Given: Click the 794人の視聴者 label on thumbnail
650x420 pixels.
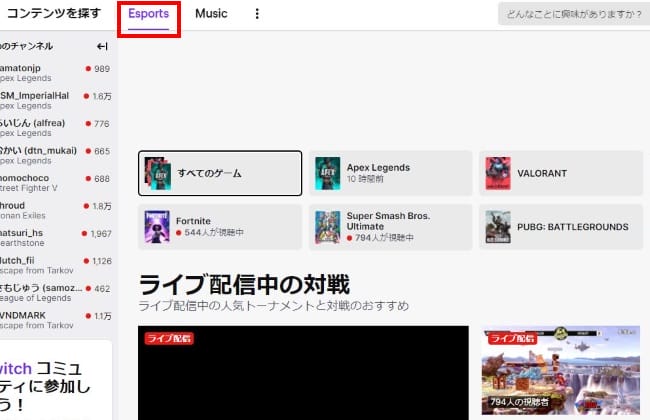Looking at the screenshot, I should [x=519, y=402].
